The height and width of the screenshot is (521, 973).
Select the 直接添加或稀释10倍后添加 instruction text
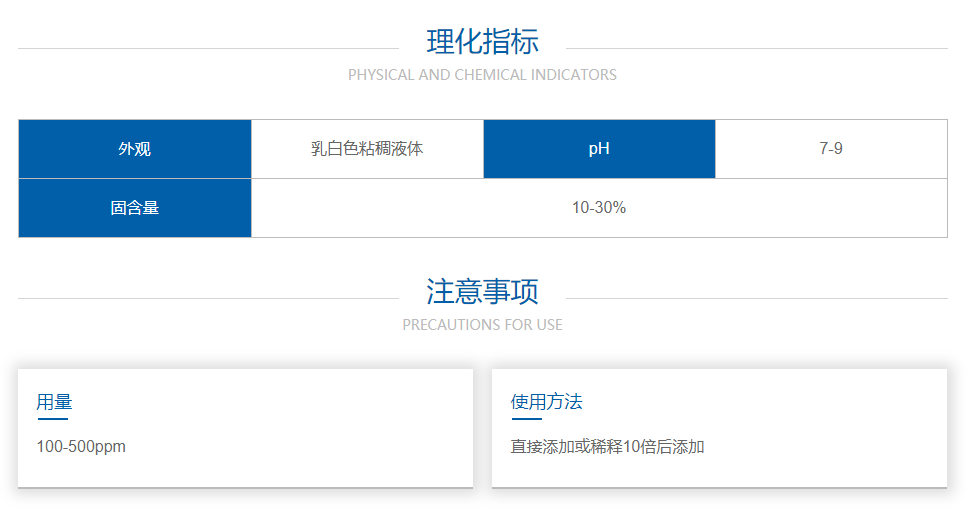pyautogui.click(x=607, y=447)
